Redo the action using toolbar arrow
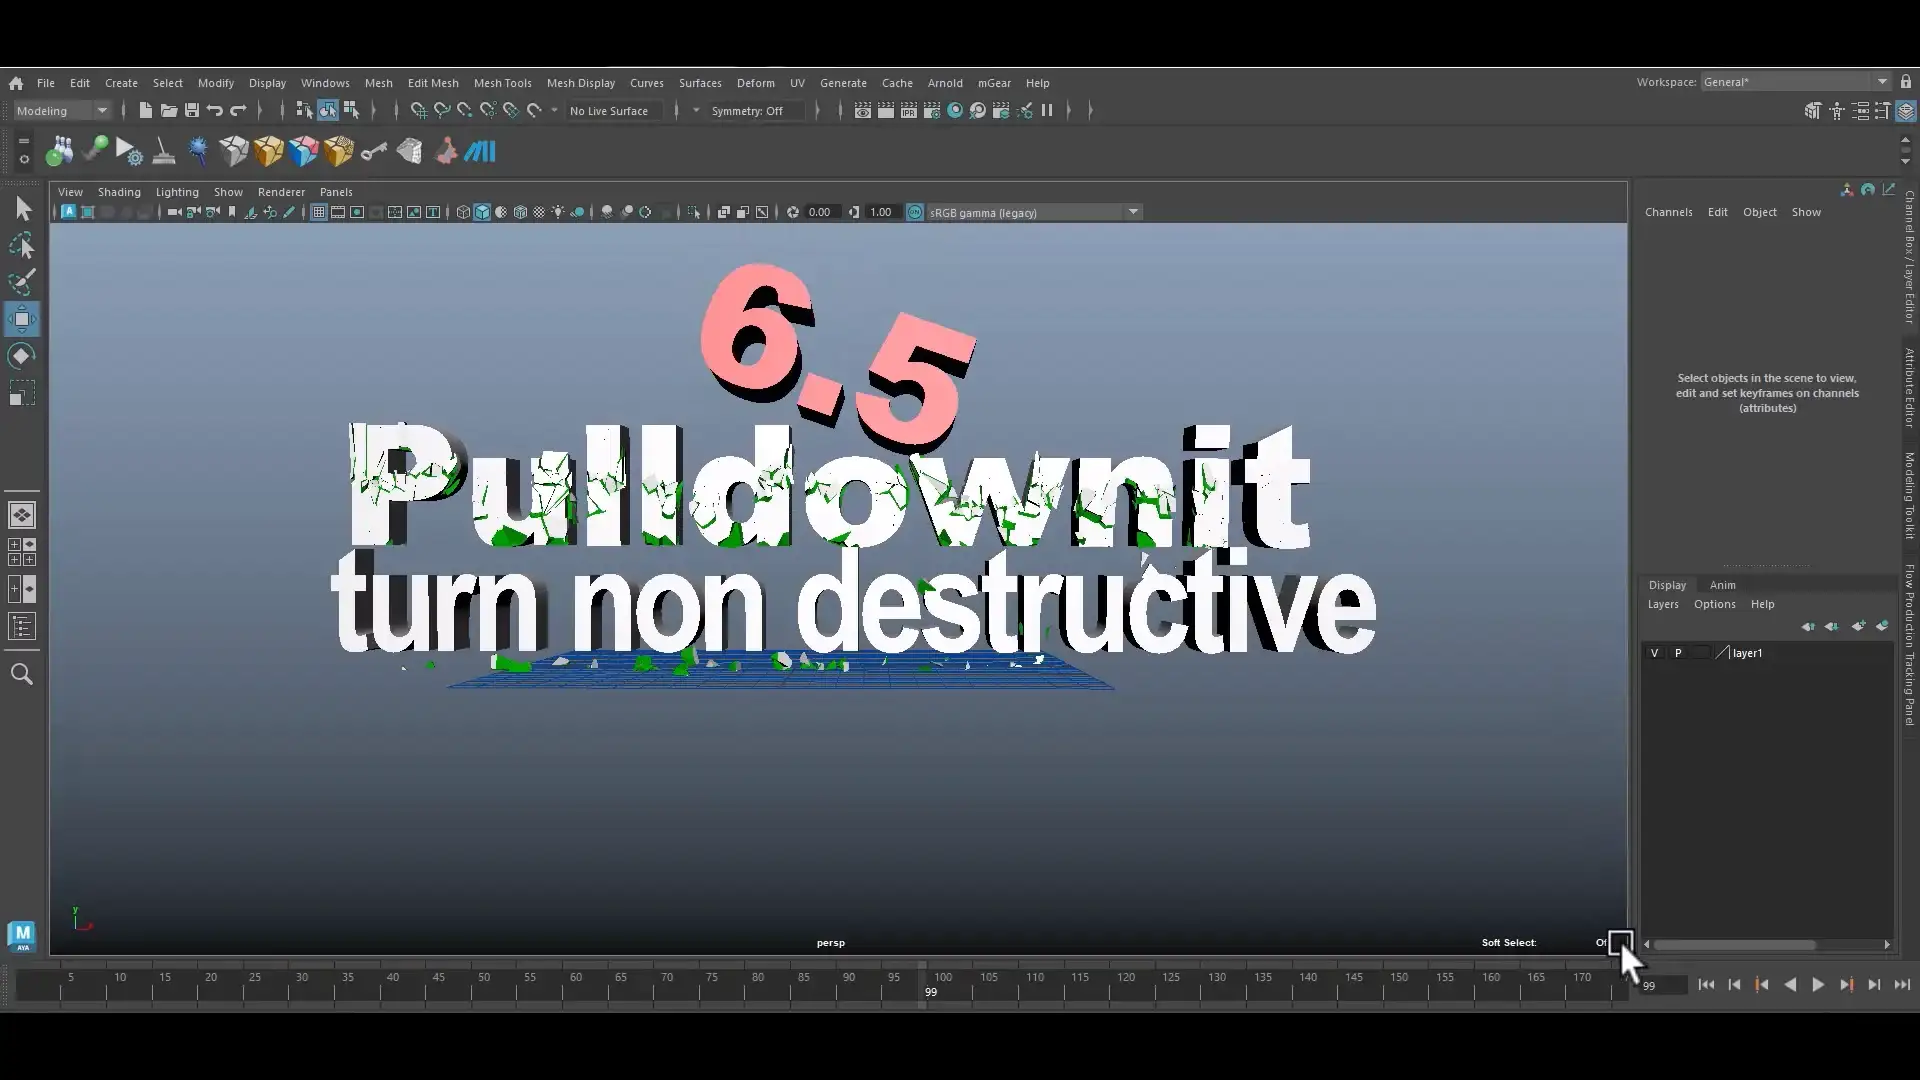 pyautogui.click(x=238, y=111)
